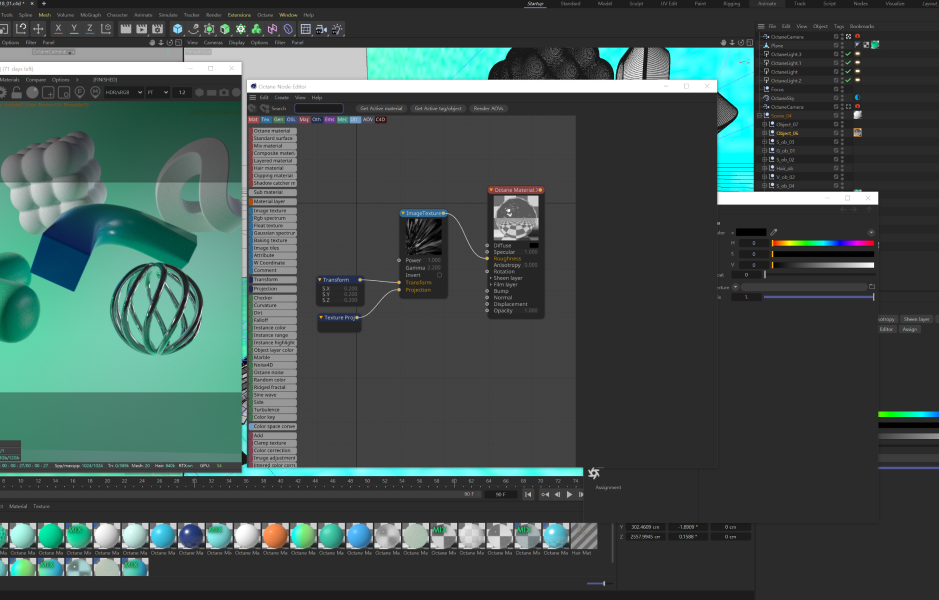Open the spline pen tool icon
The image size is (939, 600).
tap(193, 28)
